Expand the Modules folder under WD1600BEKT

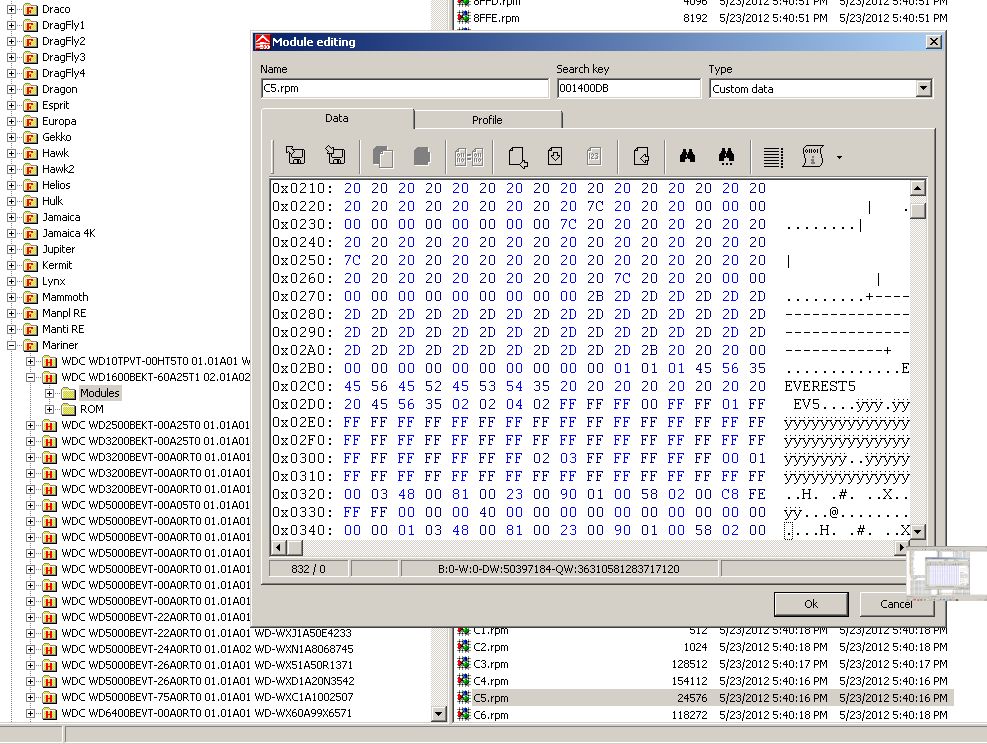tap(49, 393)
